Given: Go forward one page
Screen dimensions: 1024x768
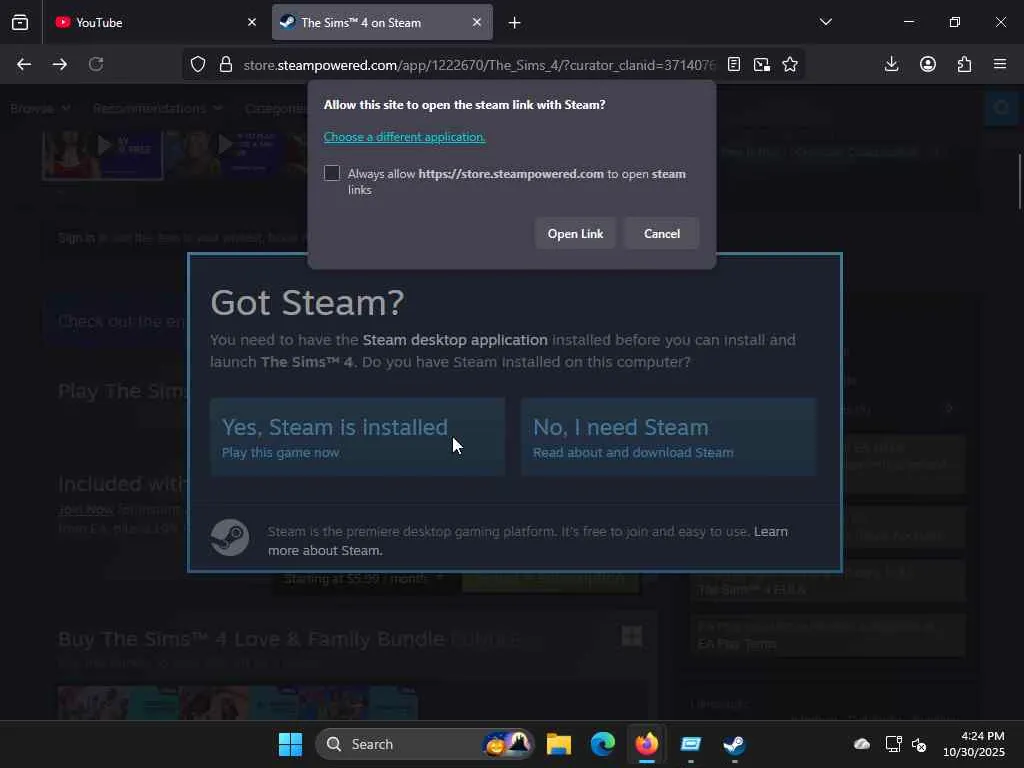Looking at the screenshot, I should pyautogui.click(x=59, y=64).
